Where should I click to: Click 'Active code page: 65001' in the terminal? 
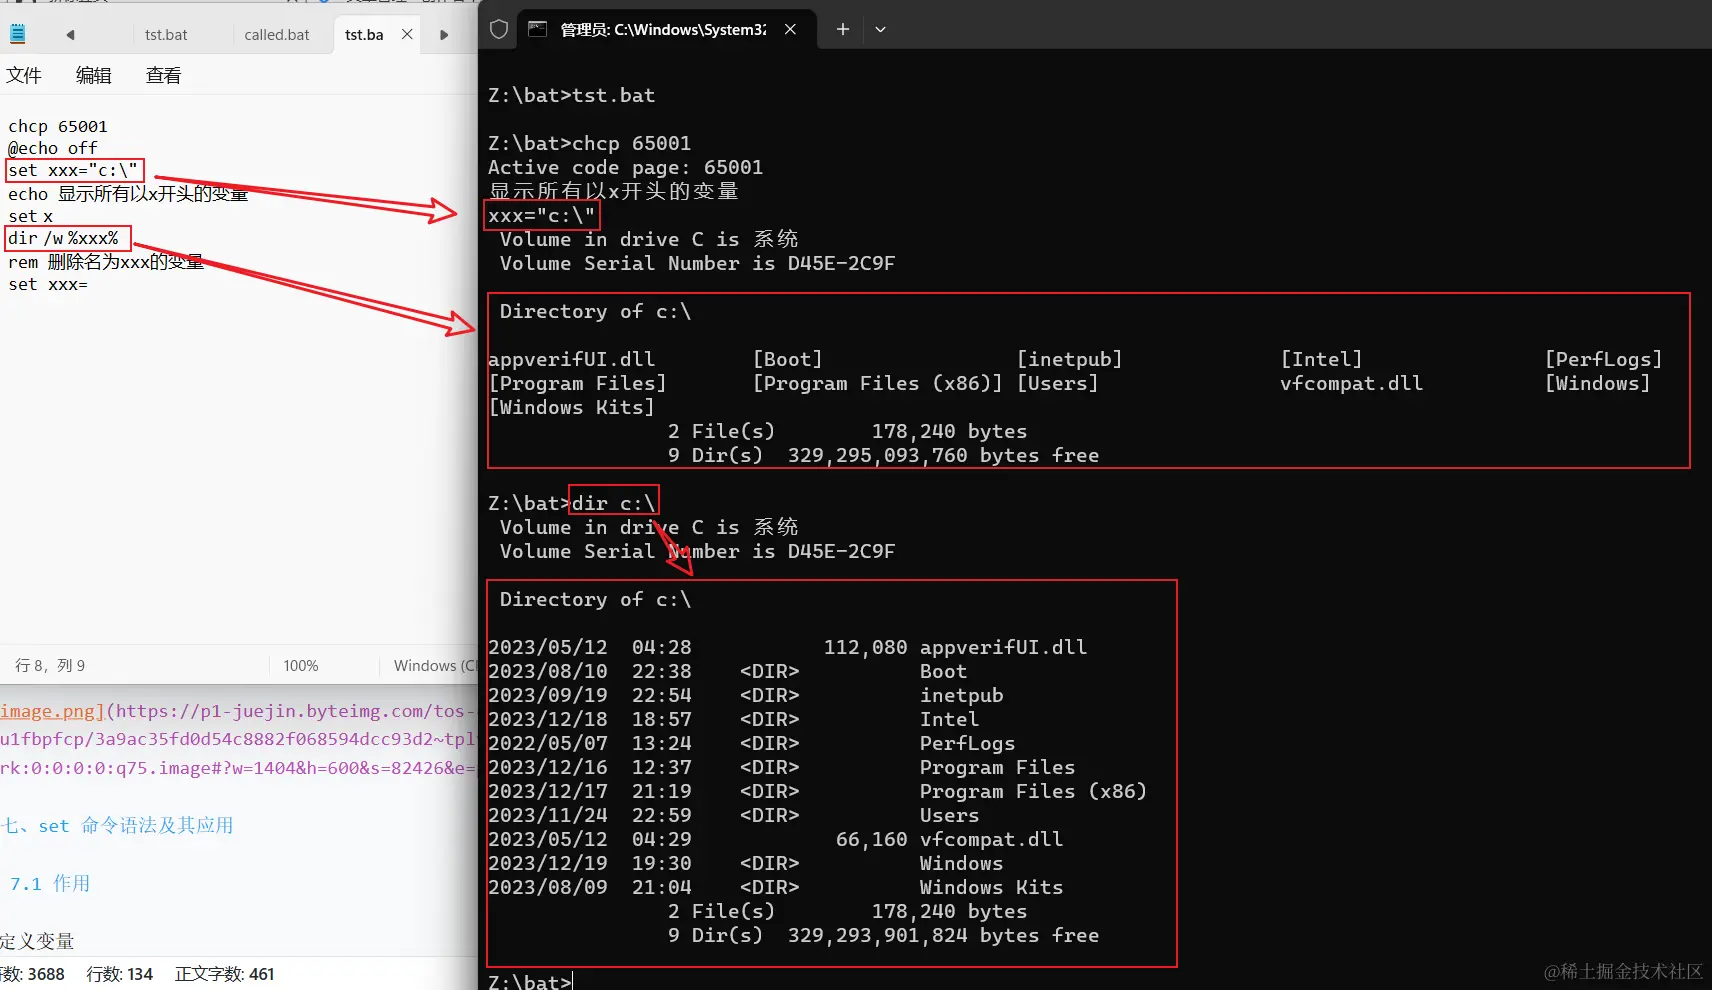click(625, 167)
